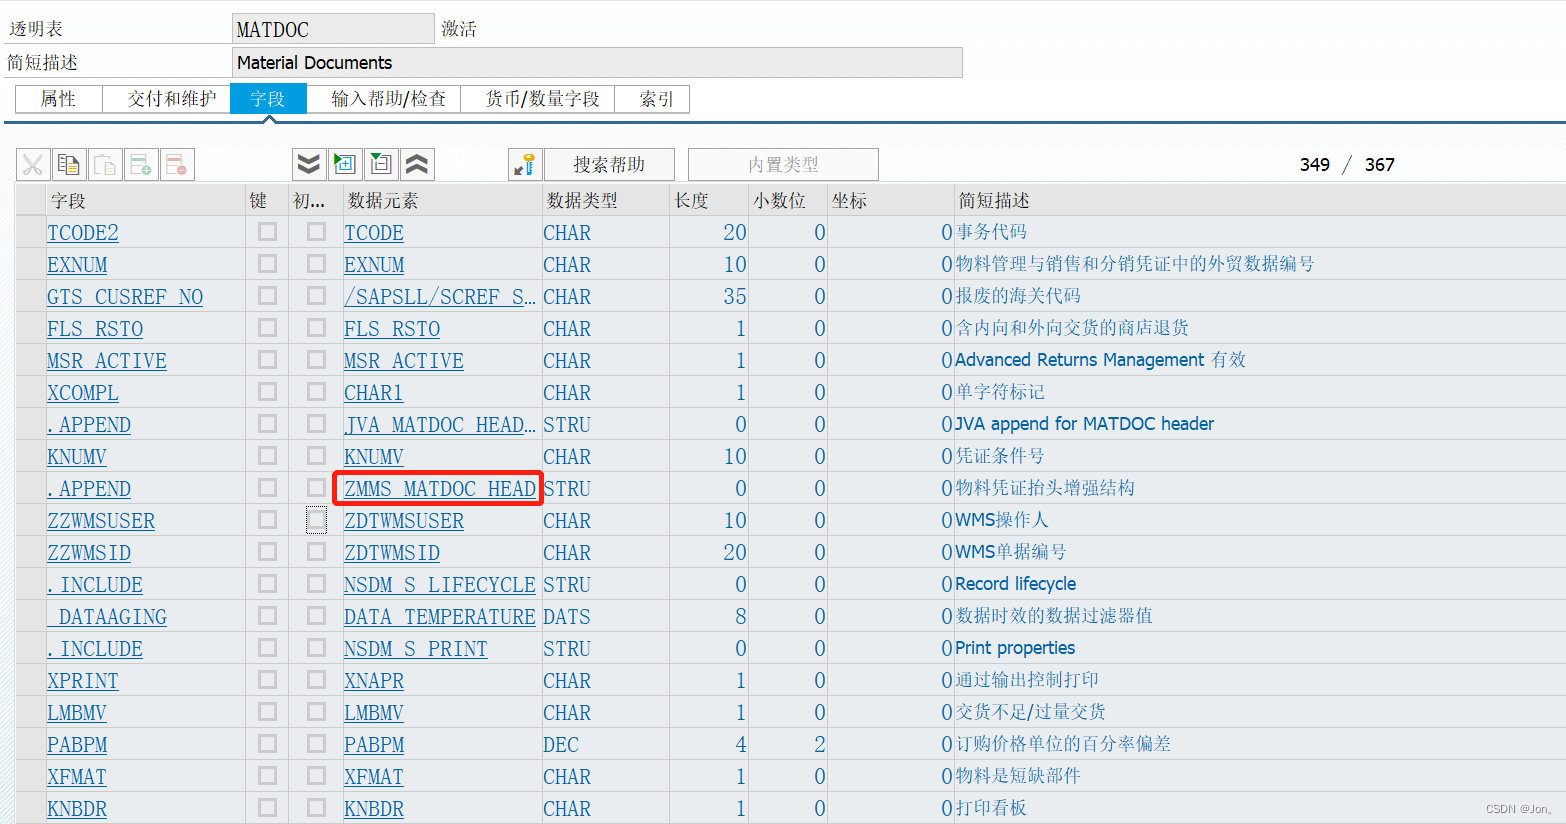Open the ZDTWMSUSER data element link
The width and height of the screenshot is (1566, 824).
(x=404, y=521)
